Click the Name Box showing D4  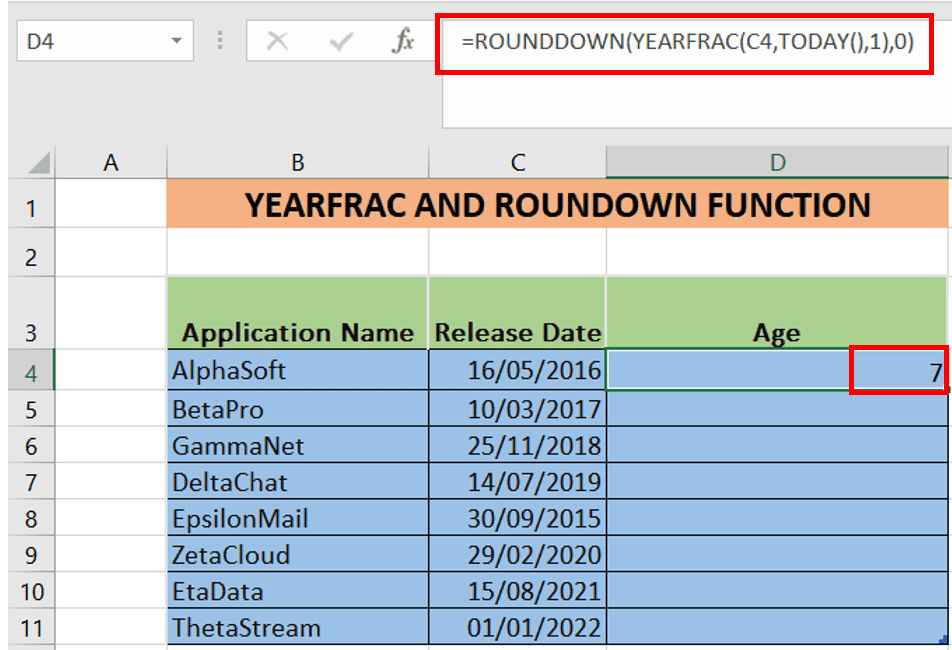click(x=105, y=41)
